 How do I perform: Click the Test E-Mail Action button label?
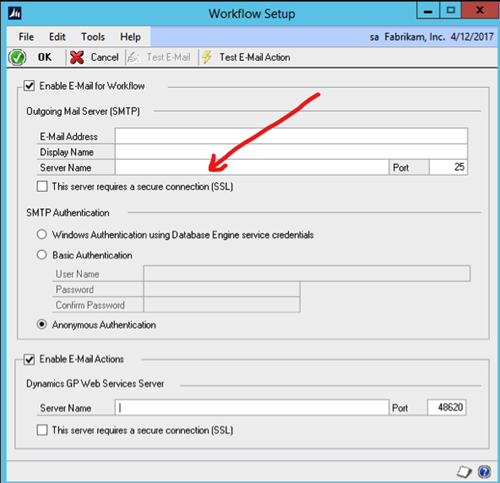tap(255, 57)
